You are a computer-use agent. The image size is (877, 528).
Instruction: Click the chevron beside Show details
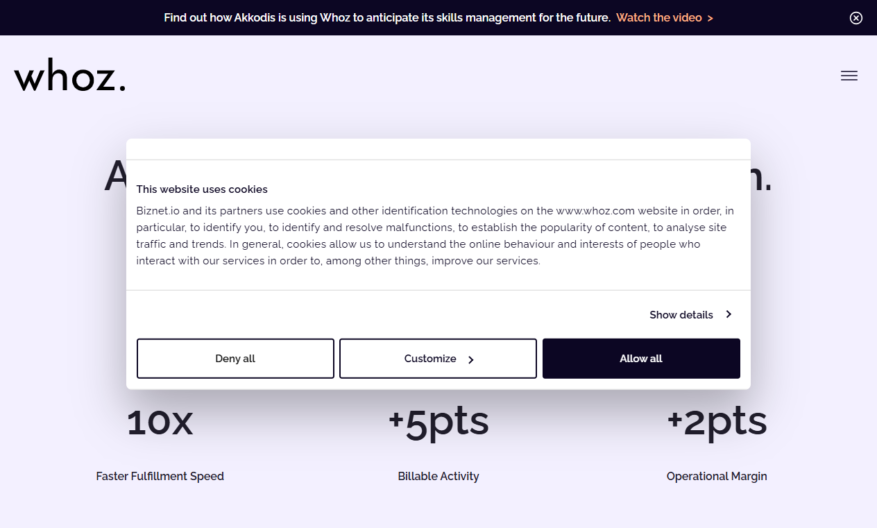tap(728, 314)
